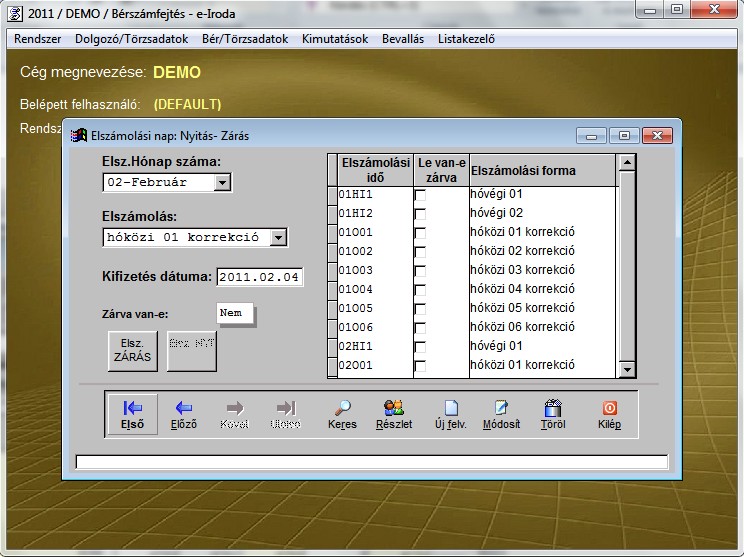Toggle closed checkbox for row 01002
The height and width of the screenshot is (557, 744).
pyautogui.click(x=420, y=252)
